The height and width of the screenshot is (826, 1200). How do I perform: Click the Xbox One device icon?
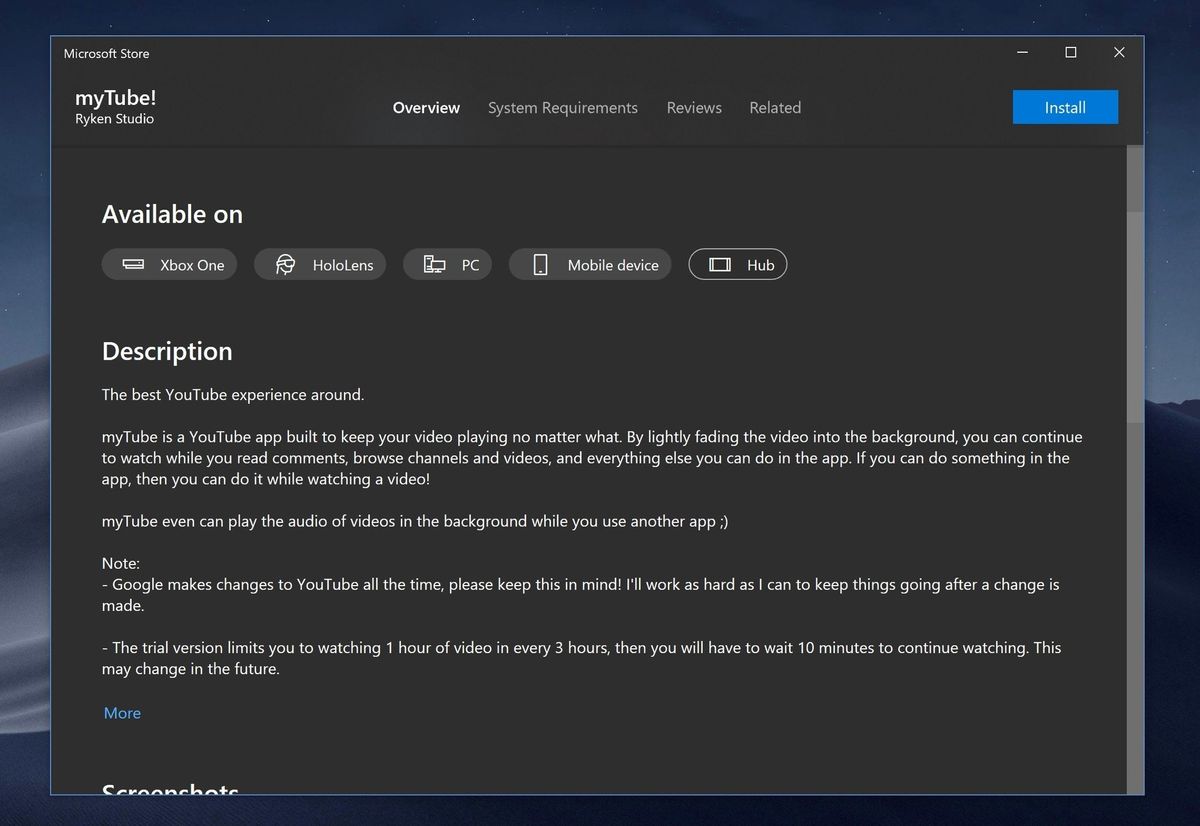[133, 264]
